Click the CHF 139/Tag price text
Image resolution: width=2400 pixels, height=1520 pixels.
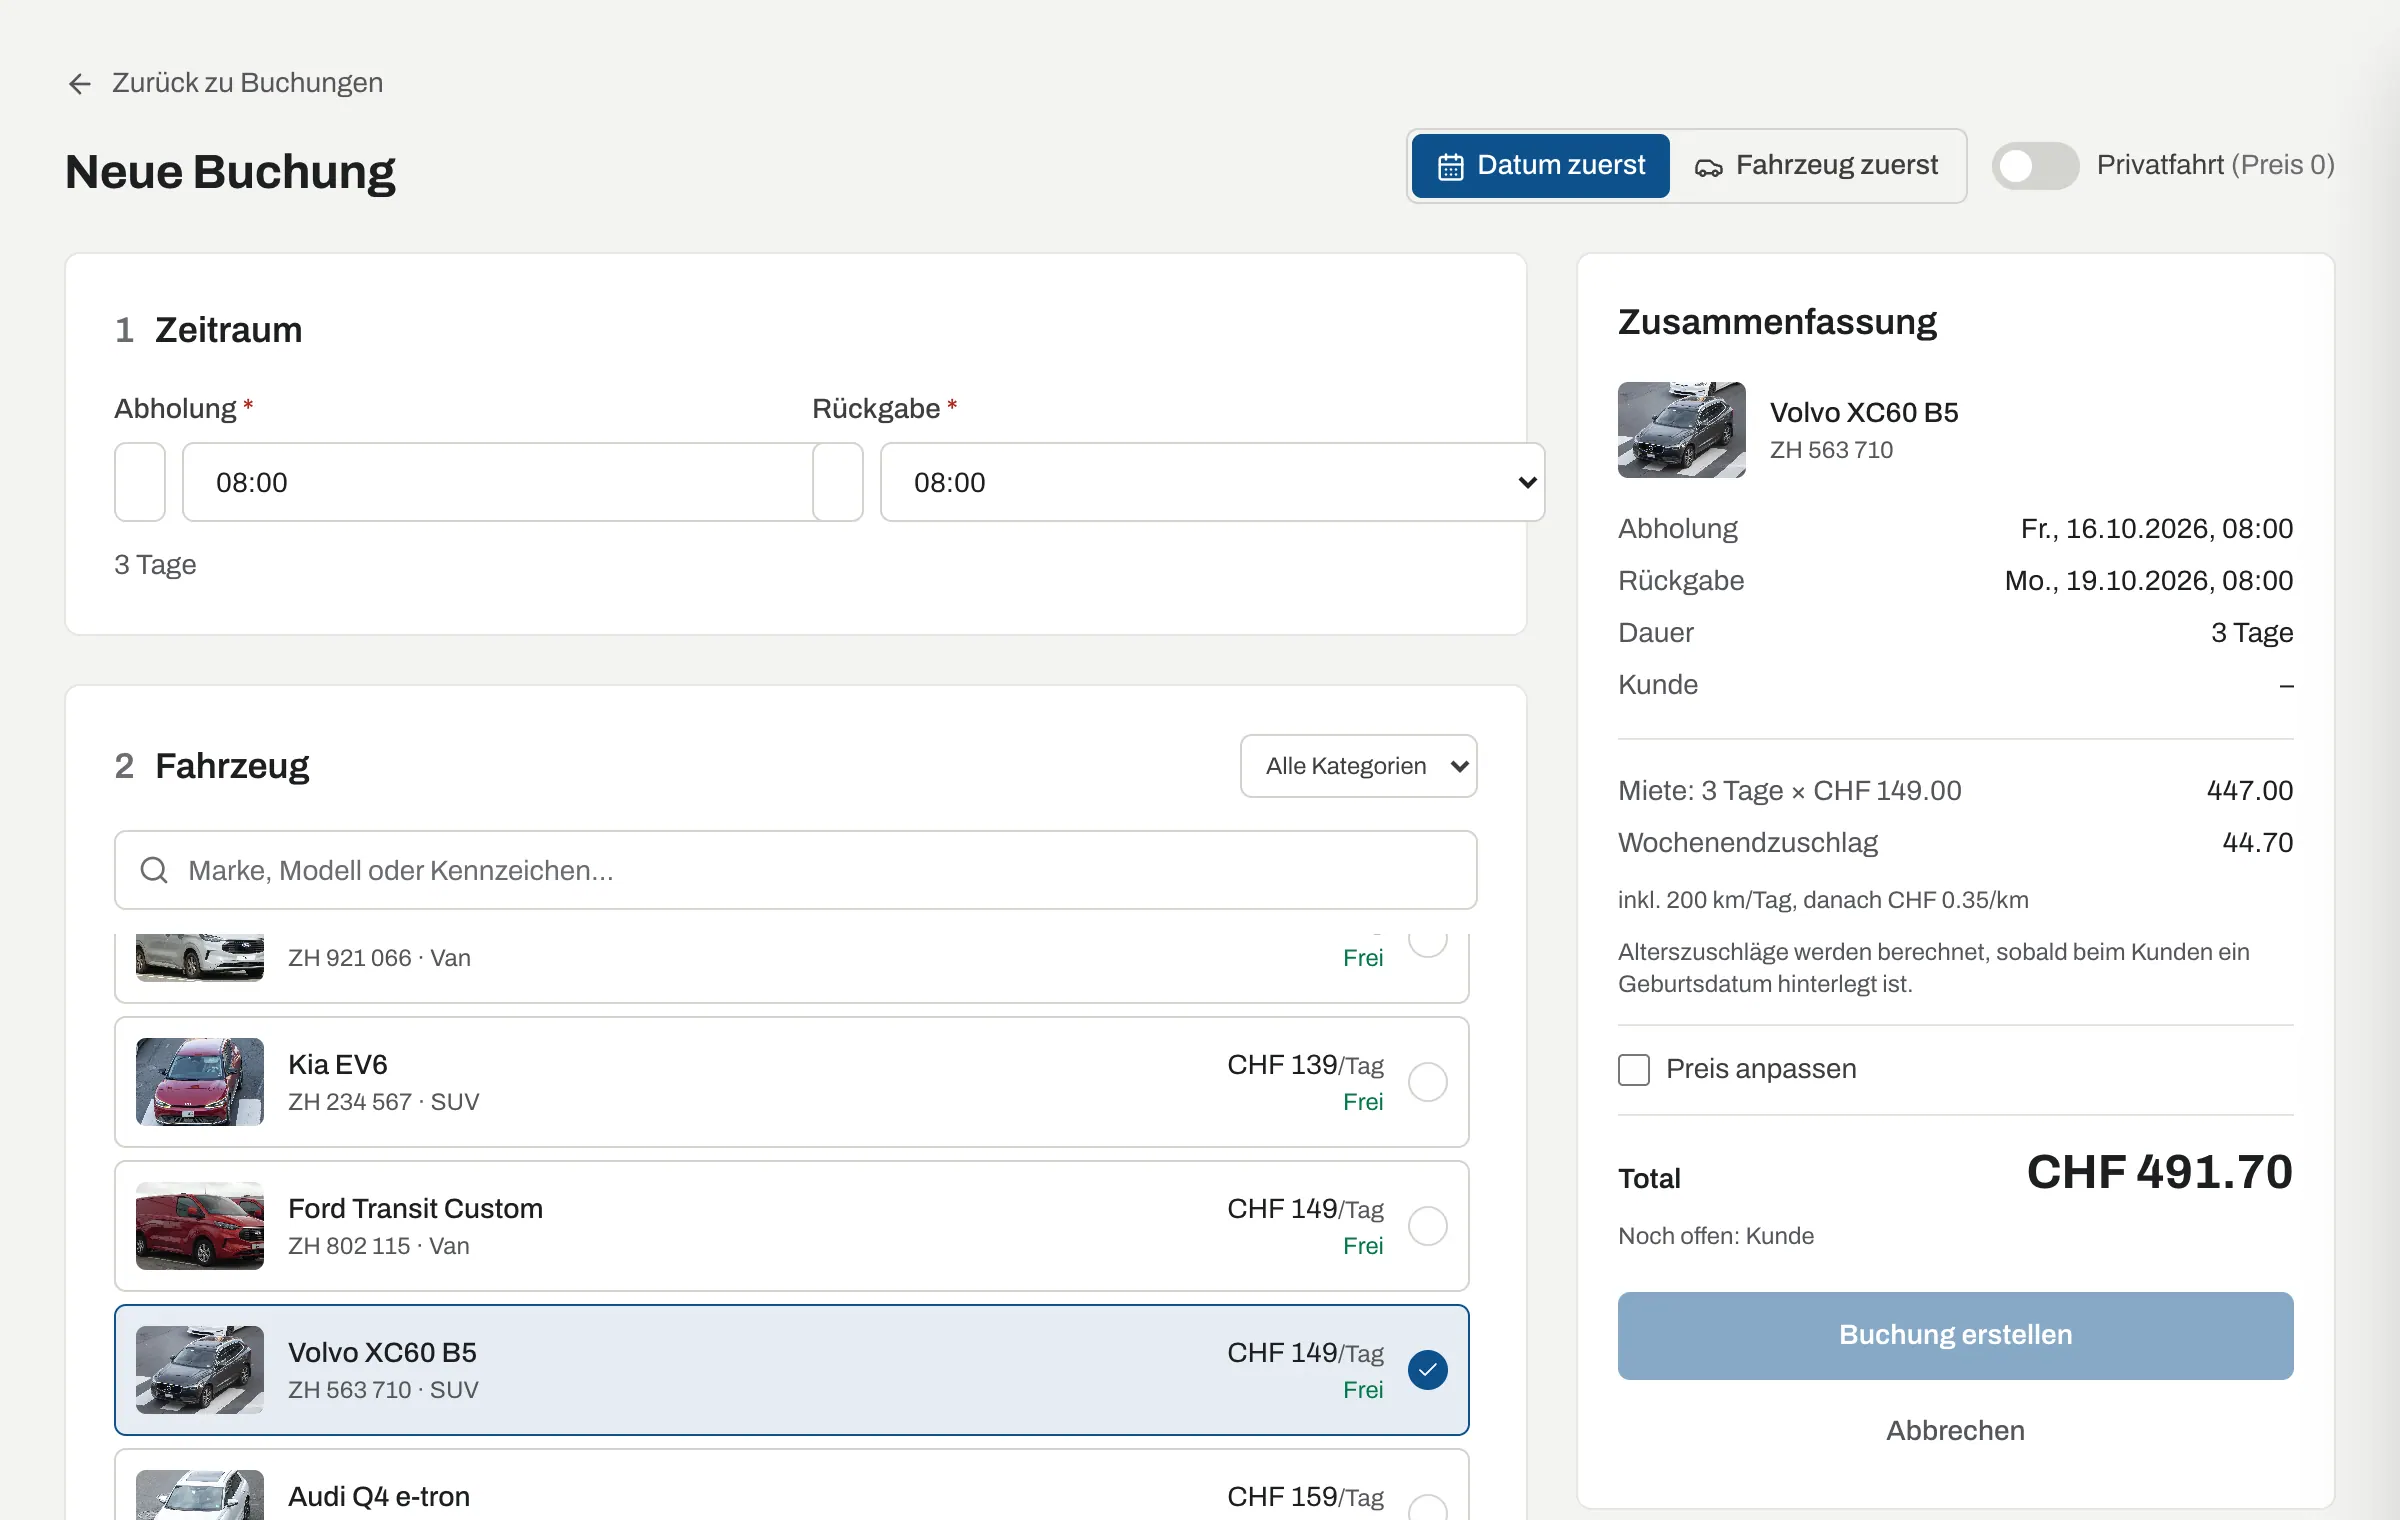point(1305,1065)
